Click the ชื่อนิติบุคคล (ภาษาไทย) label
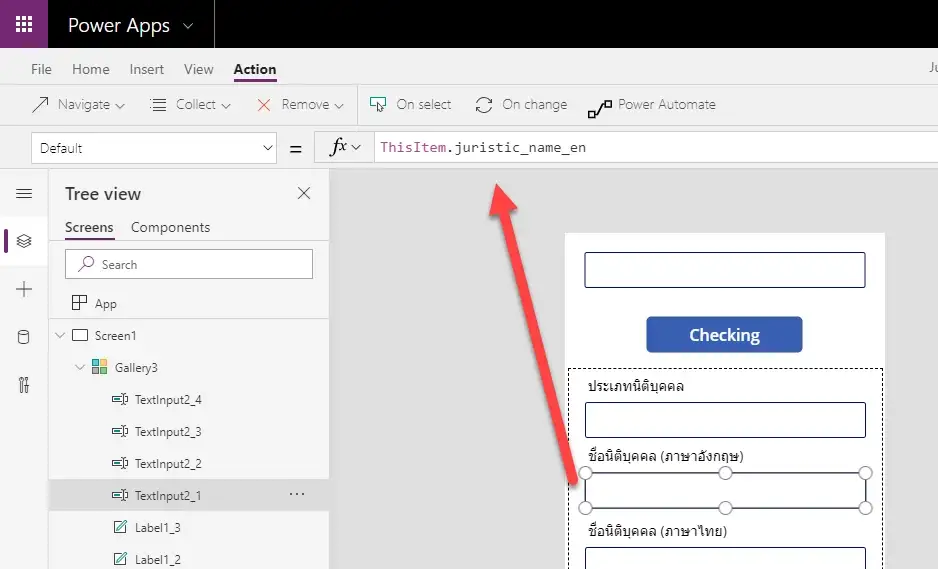The width and height of the screenshot is (938, 569). point(657,531)
